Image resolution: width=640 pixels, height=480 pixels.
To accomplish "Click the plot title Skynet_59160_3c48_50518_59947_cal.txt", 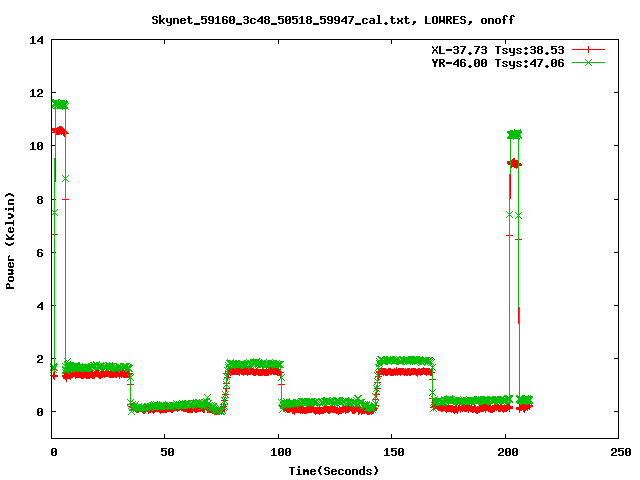I will click(333, 20).
